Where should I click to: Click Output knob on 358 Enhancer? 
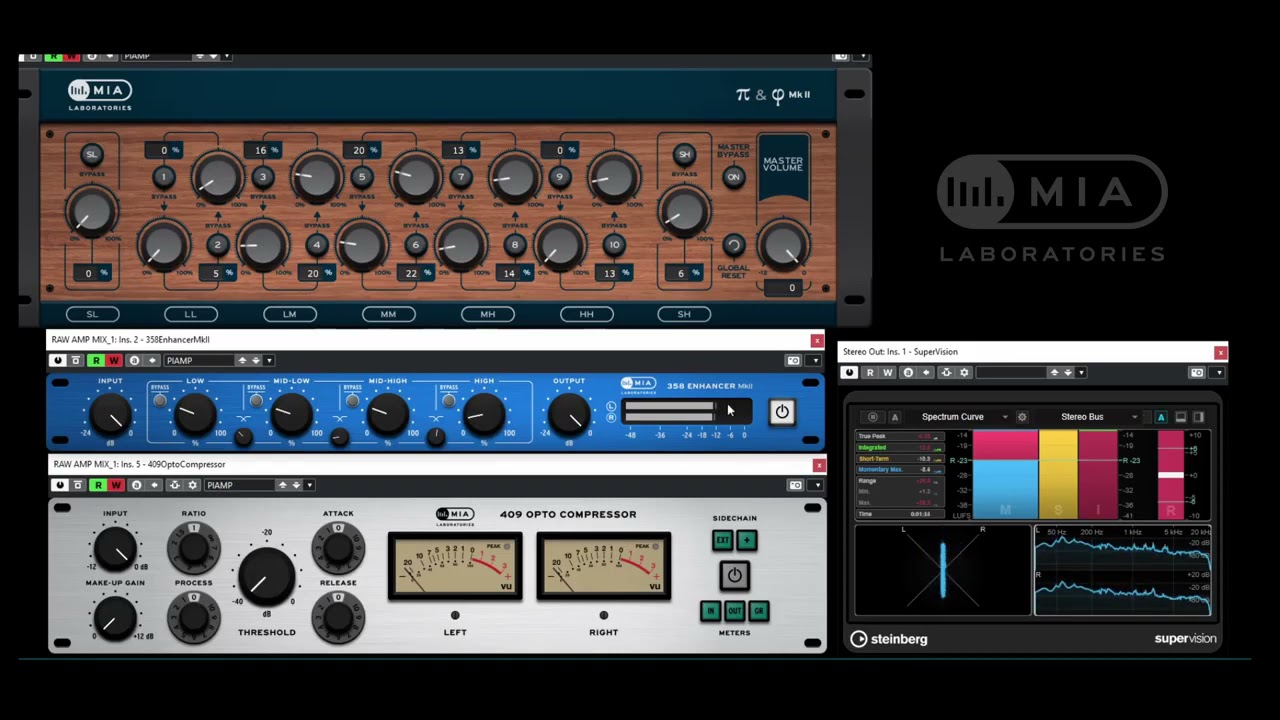click(x=569, y=412)
